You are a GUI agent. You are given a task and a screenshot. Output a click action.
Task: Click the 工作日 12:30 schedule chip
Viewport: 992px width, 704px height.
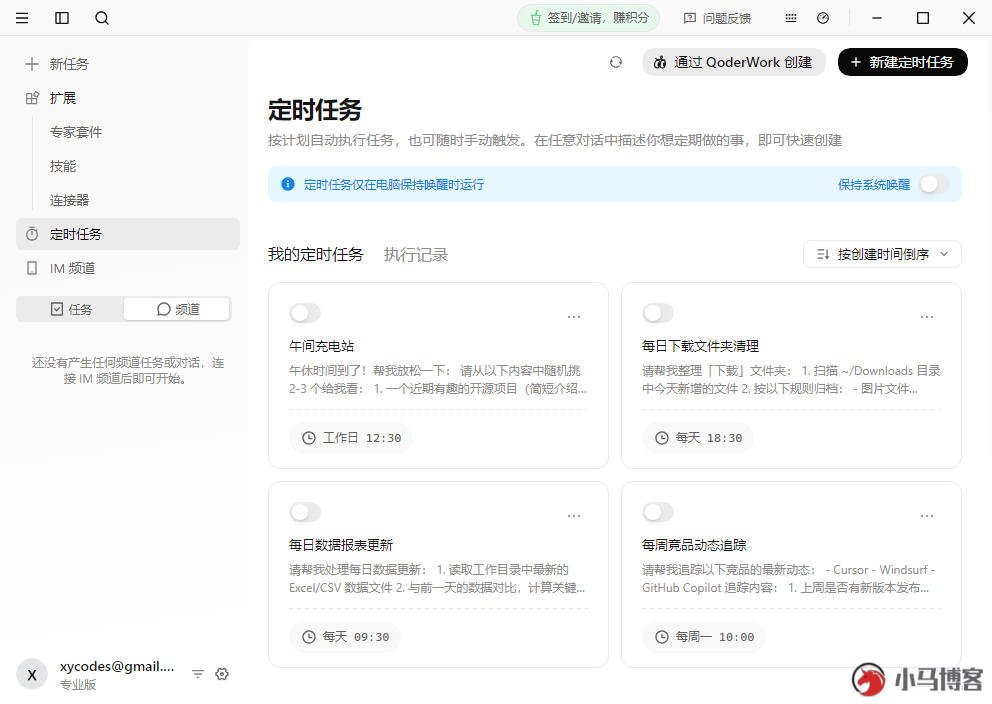point(351,438)
